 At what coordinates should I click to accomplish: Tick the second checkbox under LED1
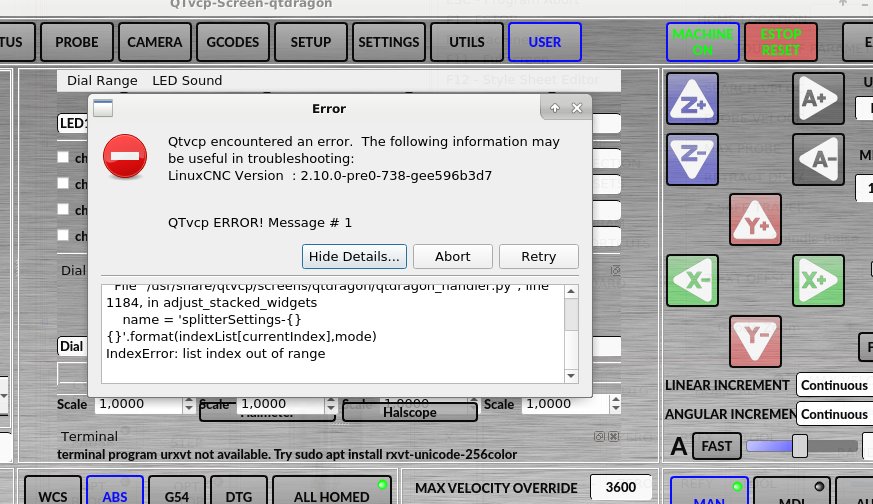pos(63,183)
